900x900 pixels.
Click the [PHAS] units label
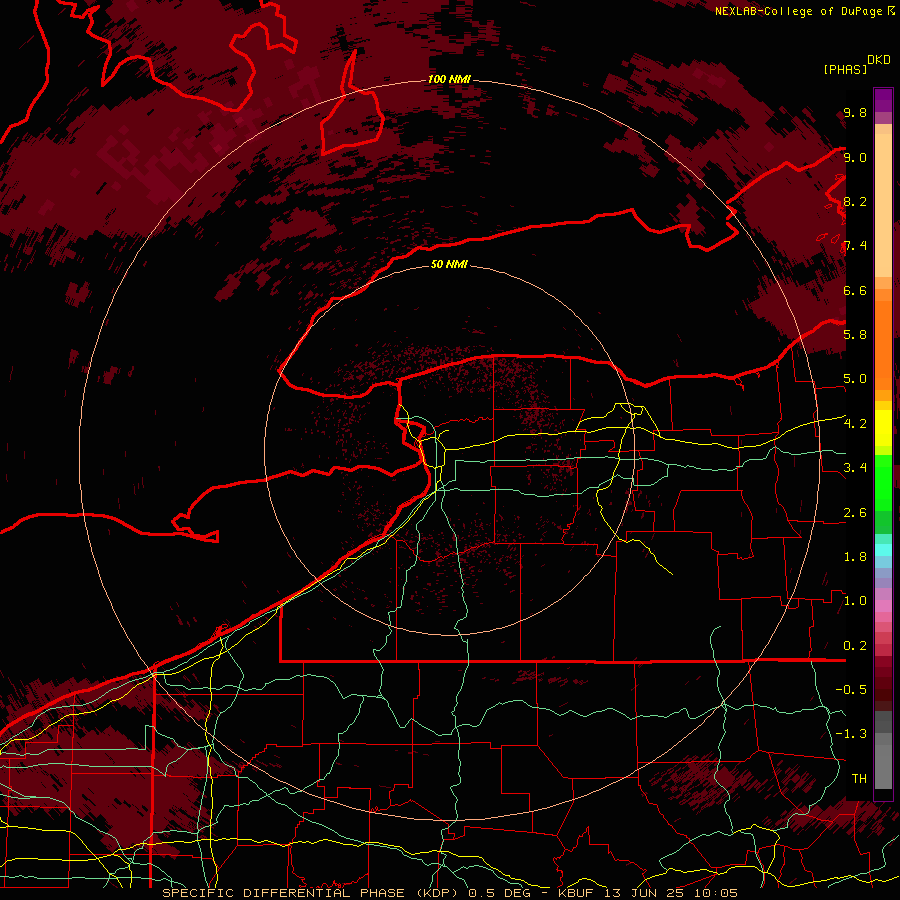[x=845, y=69]
